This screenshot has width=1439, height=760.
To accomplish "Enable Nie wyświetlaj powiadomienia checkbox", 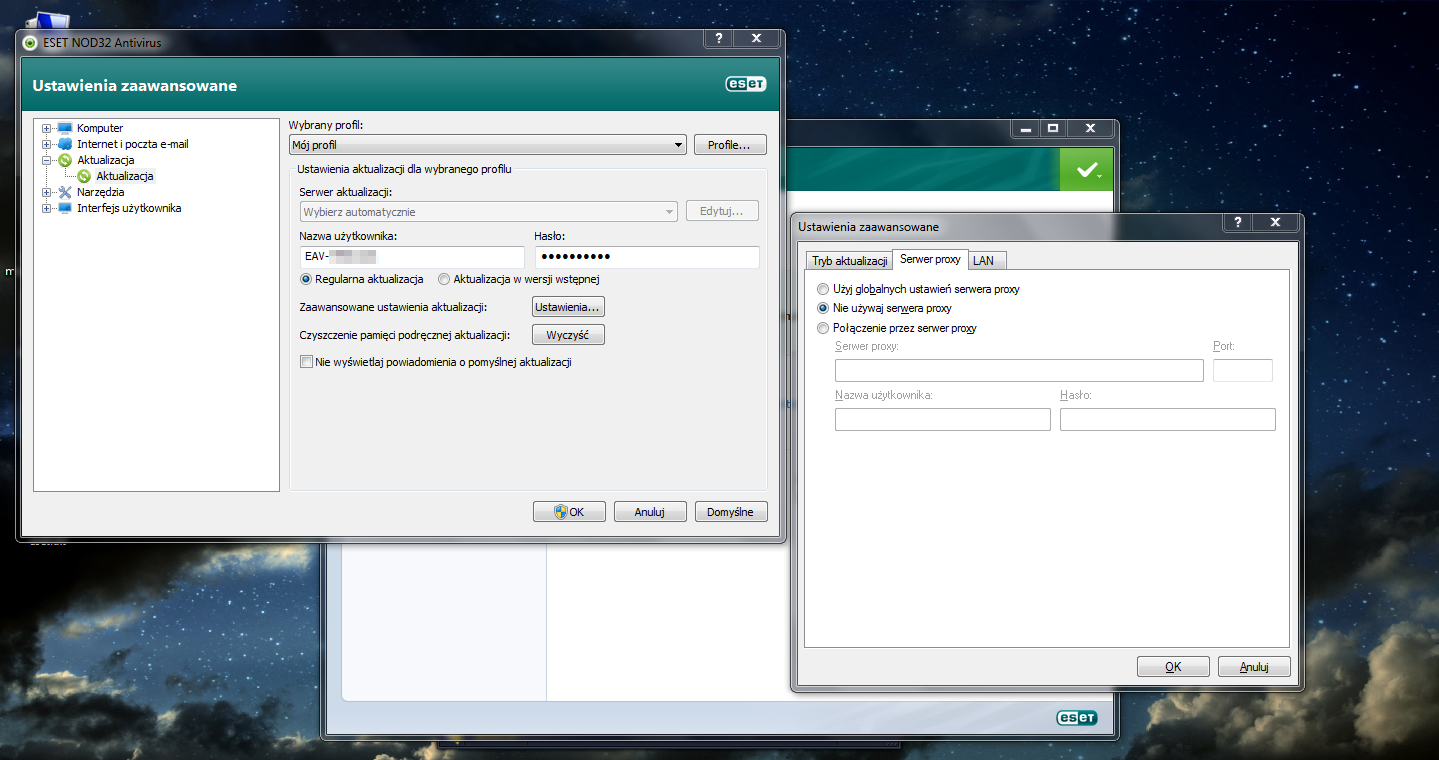I will click(x=306, y=362).
